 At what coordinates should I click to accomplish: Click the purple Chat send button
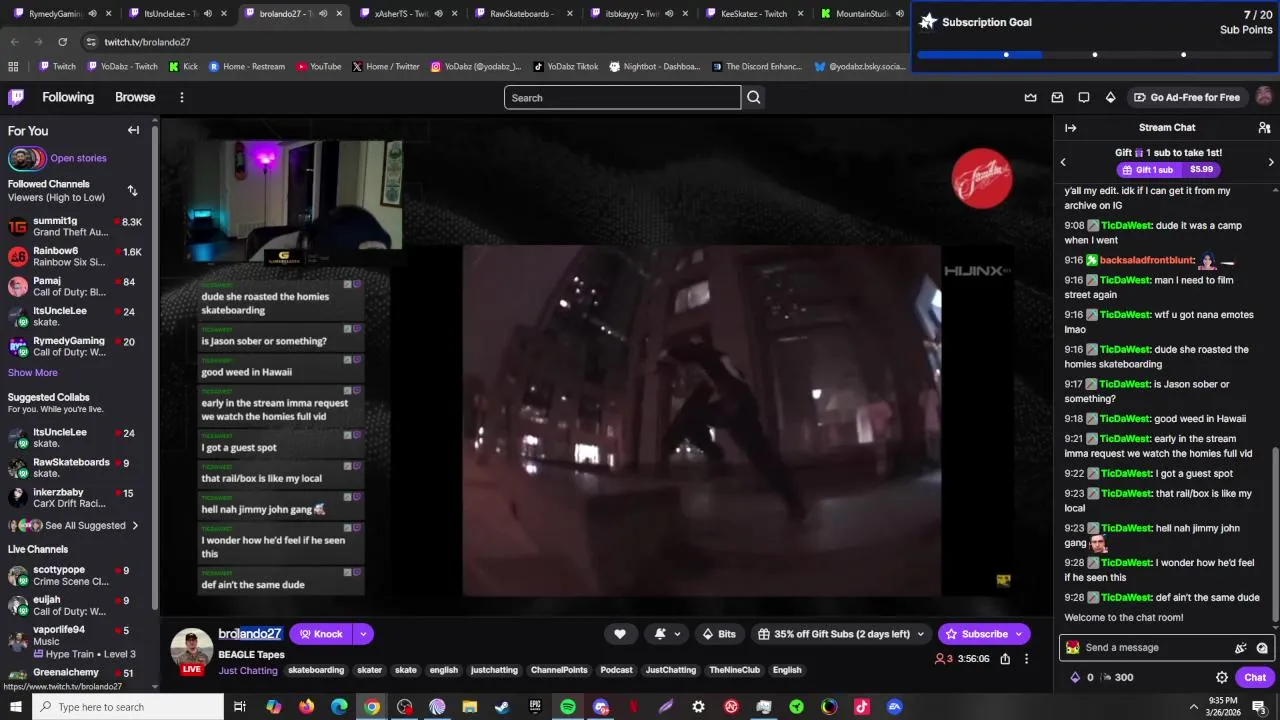(x=1255, y=677)
